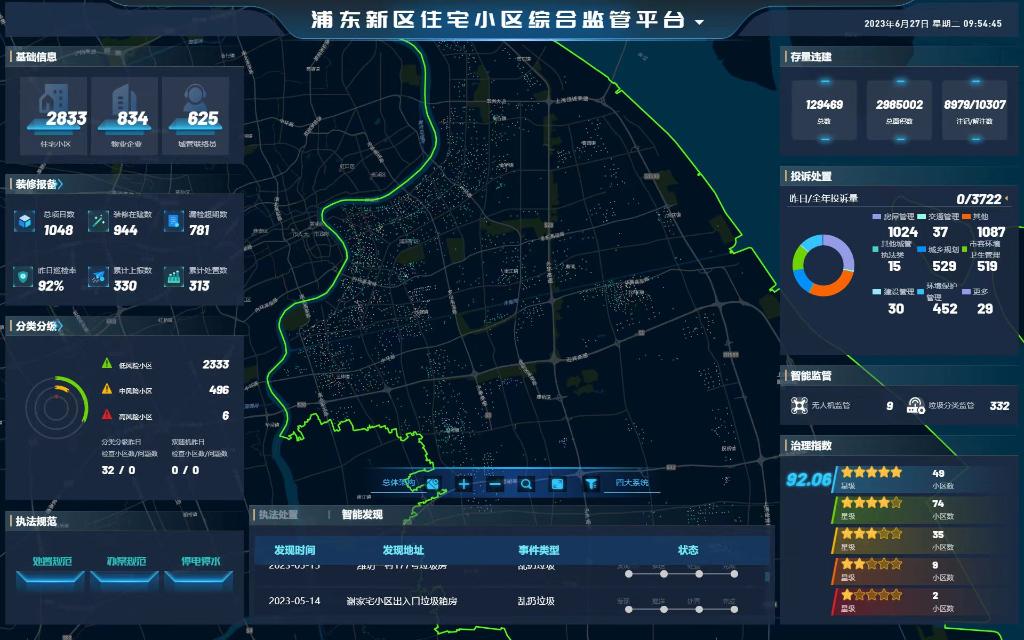Click the 停电停水 button
Viewport: 1024px width, 640px height.
200,562
